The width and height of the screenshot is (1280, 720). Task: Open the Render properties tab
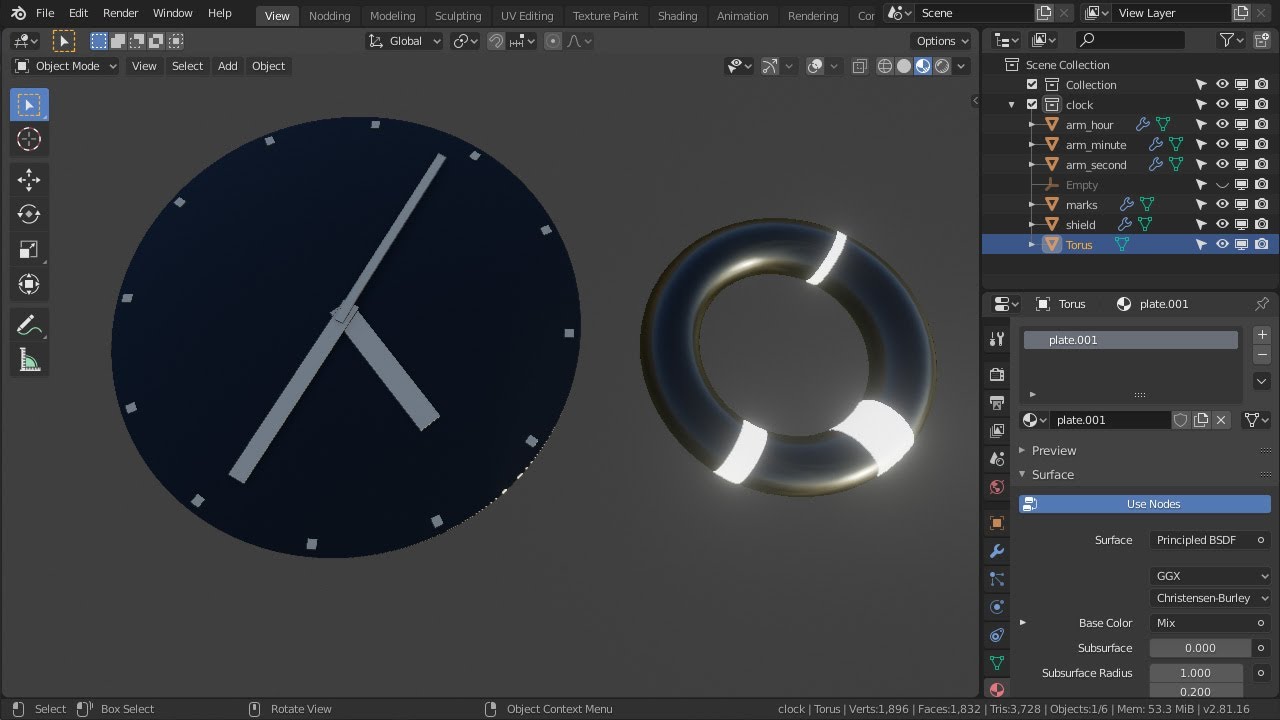996,374
